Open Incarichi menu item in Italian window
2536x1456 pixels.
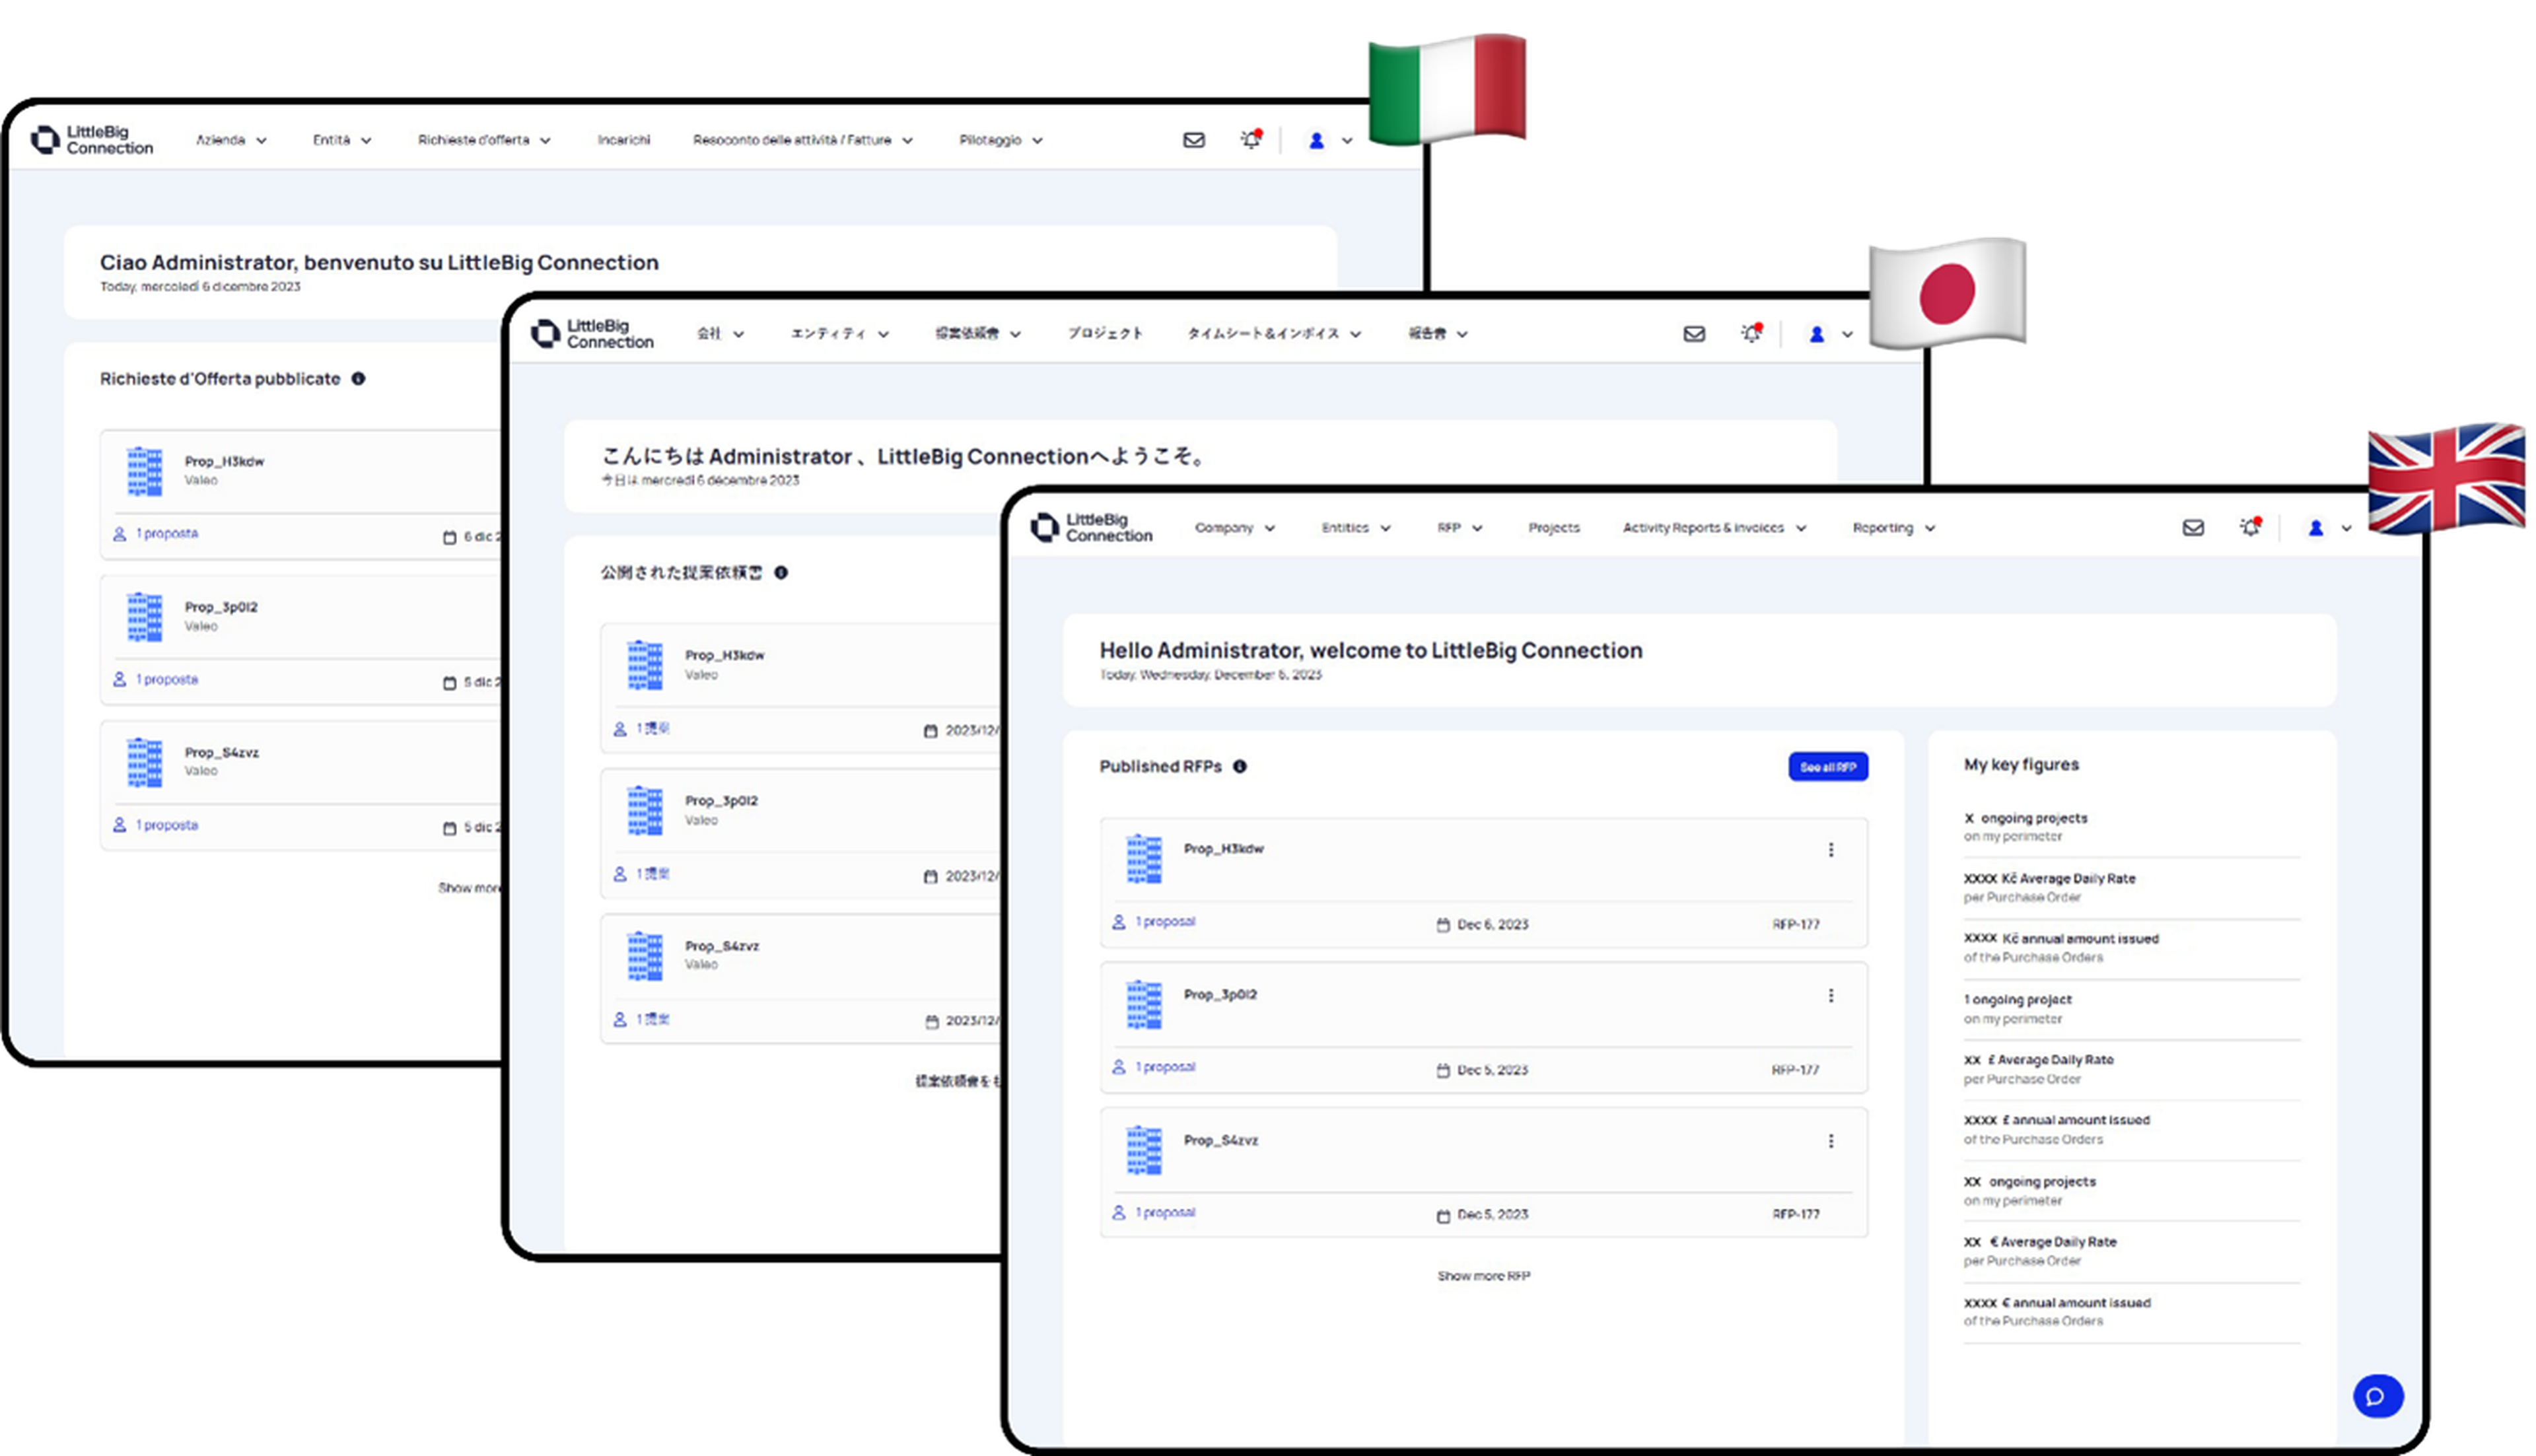coord(624,140)
